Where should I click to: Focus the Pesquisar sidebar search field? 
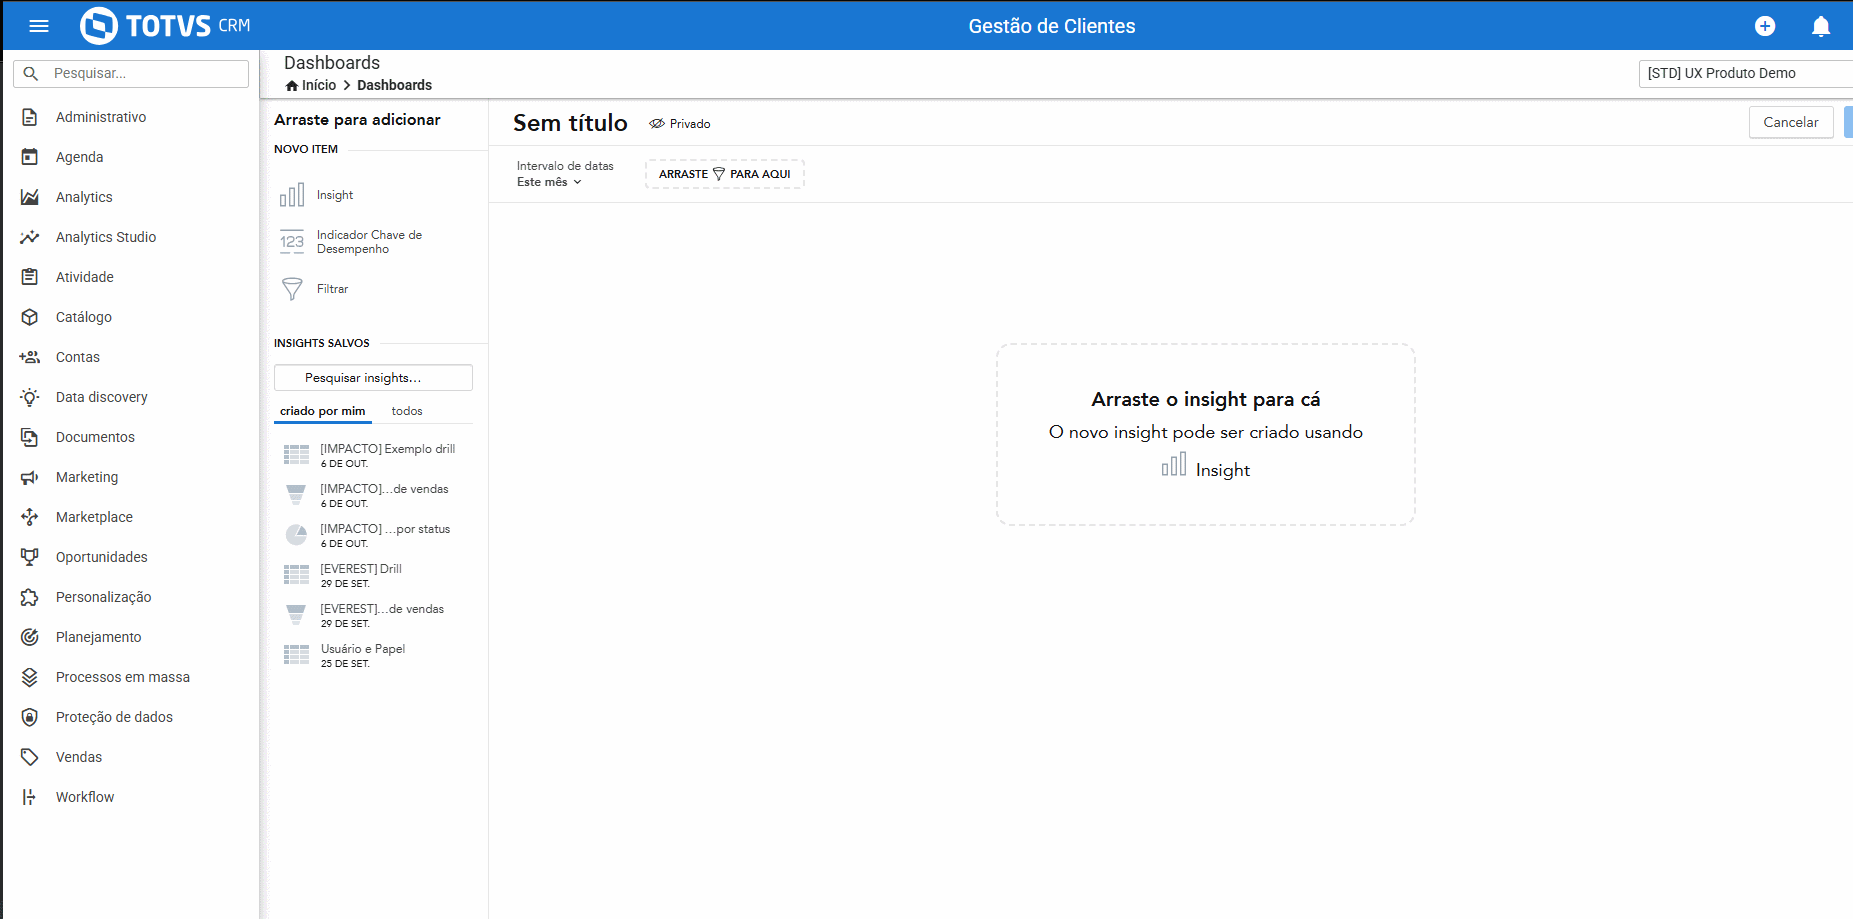pos(131,74)
